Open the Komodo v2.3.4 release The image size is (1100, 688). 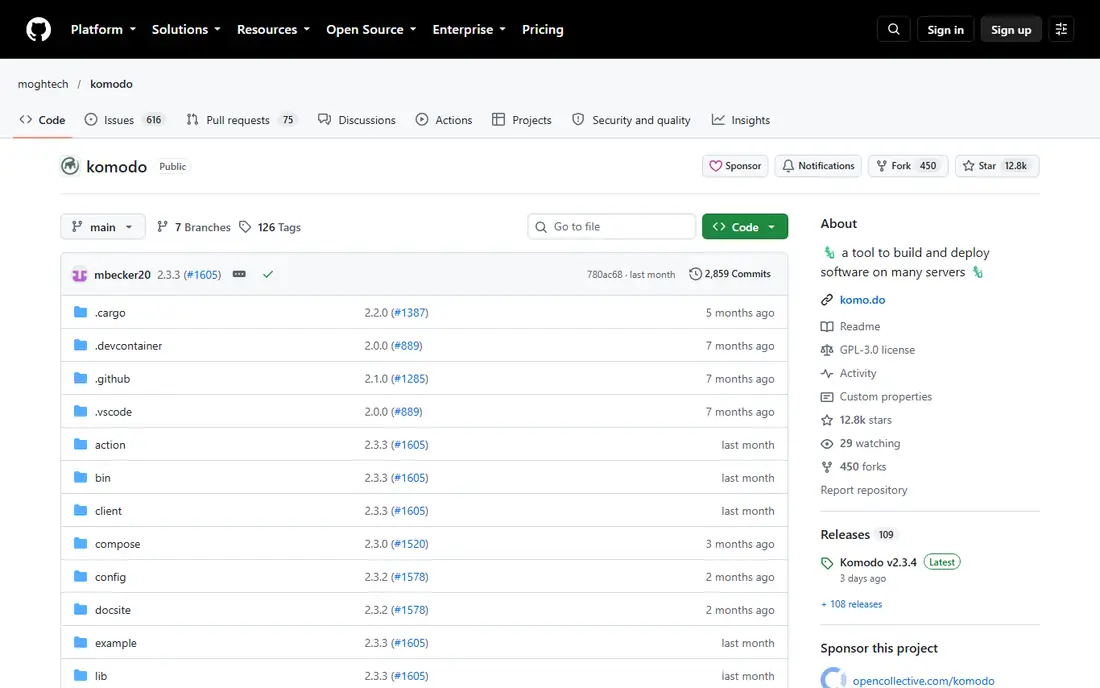tap(878, 562)
